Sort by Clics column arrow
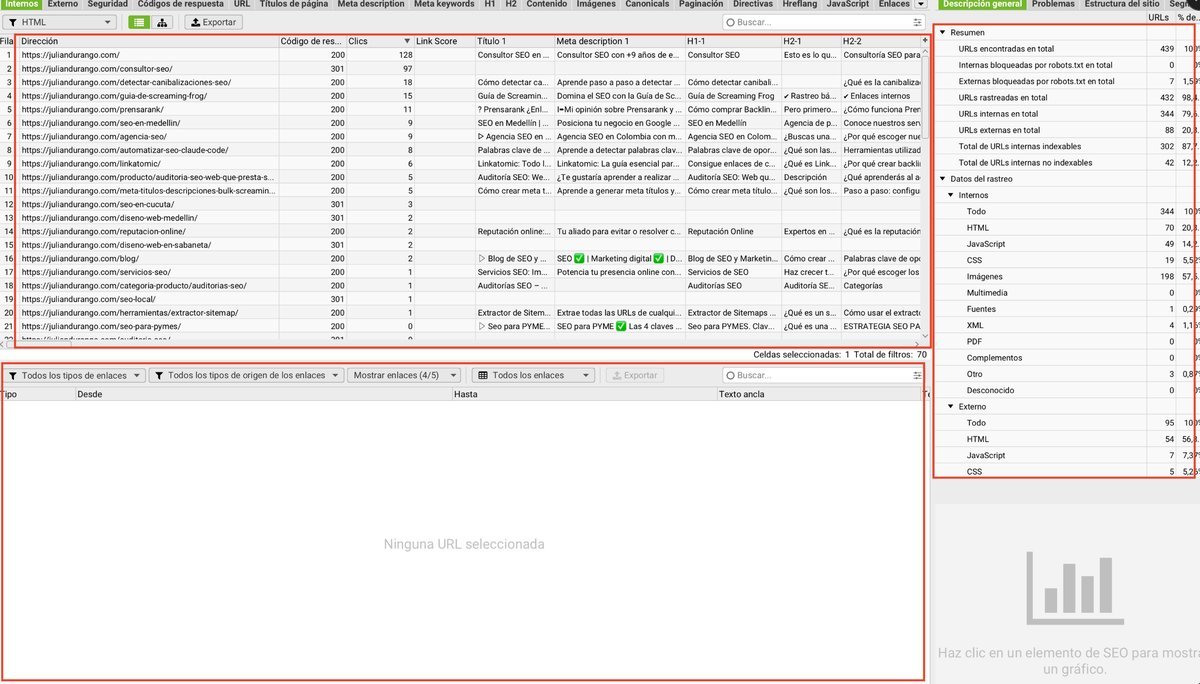 point(407,41)
